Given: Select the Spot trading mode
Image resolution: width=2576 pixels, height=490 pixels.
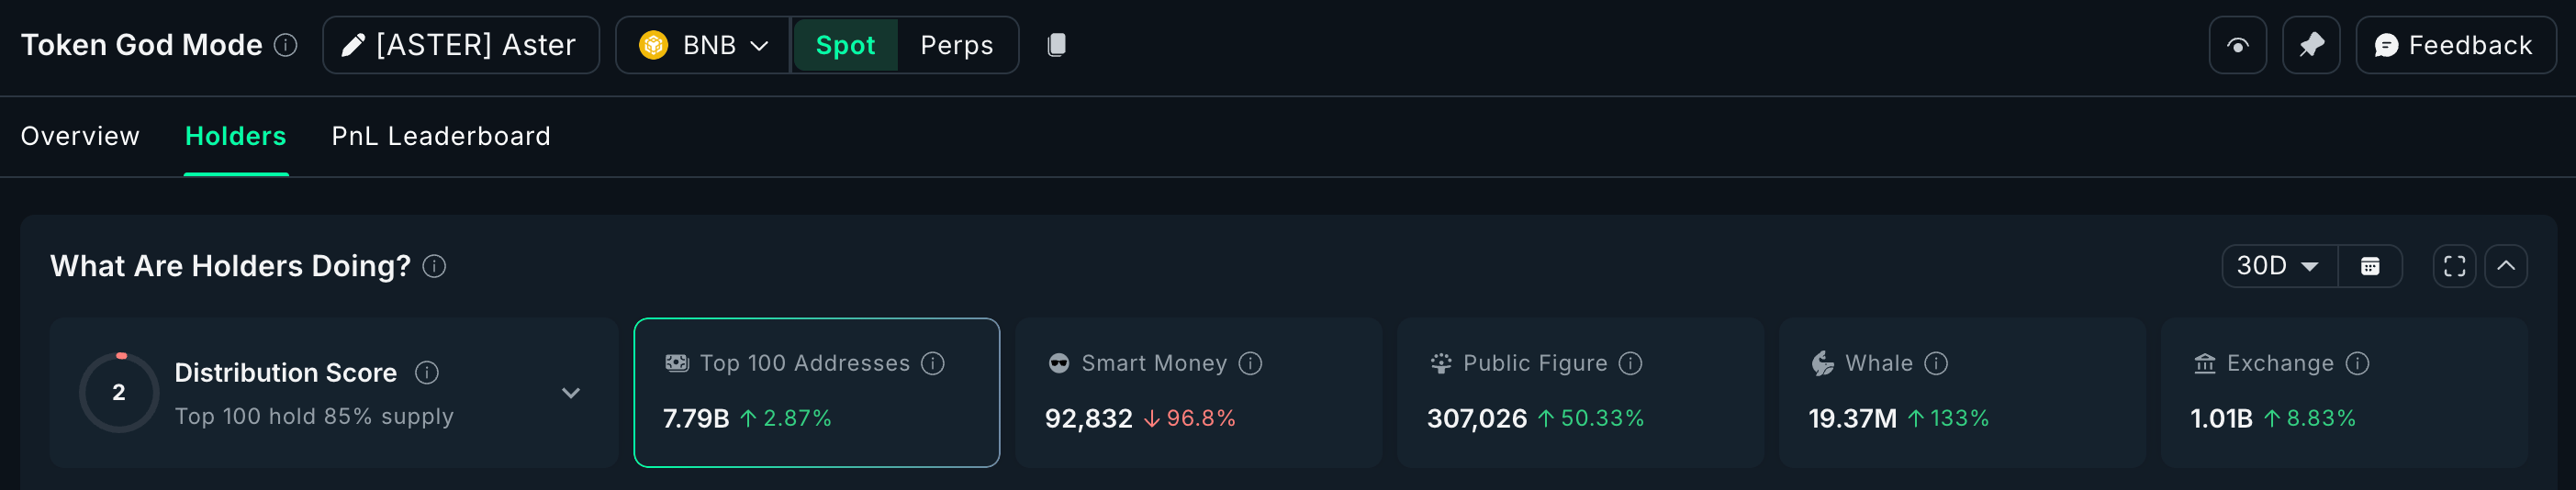Looking at the screenshot, I should (845, 45).
